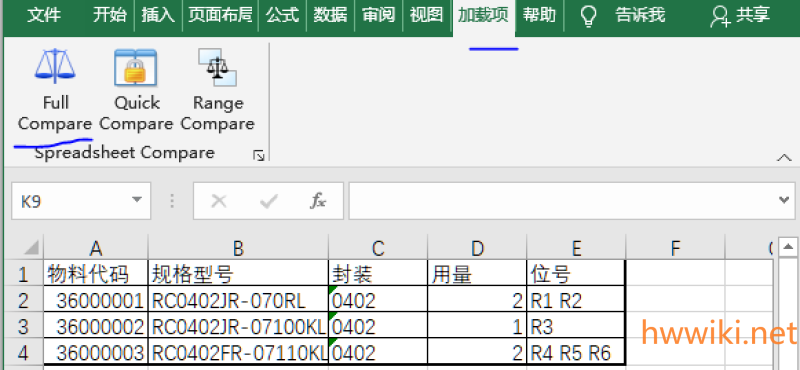The height and width of the screenshot is (370, 800).
Task: Select the 0402 cell in row 3
Action: 378,326
